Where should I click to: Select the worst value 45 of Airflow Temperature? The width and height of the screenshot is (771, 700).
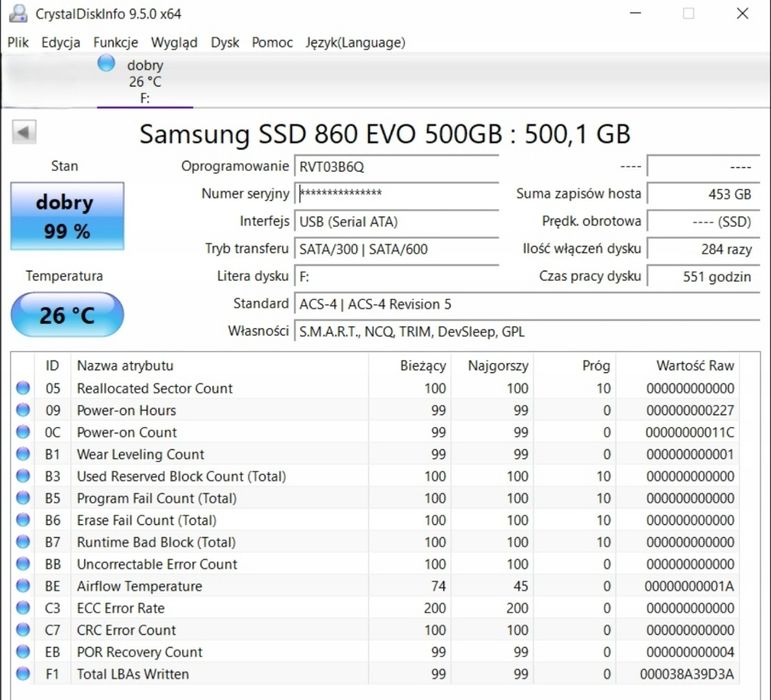(x=521, y=586)
